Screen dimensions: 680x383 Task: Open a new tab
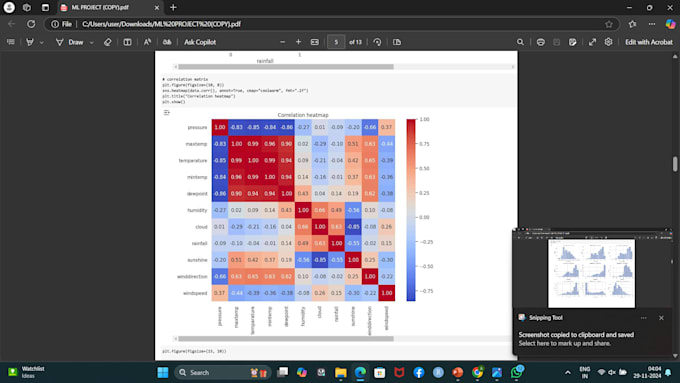click(x=173, y=7)
